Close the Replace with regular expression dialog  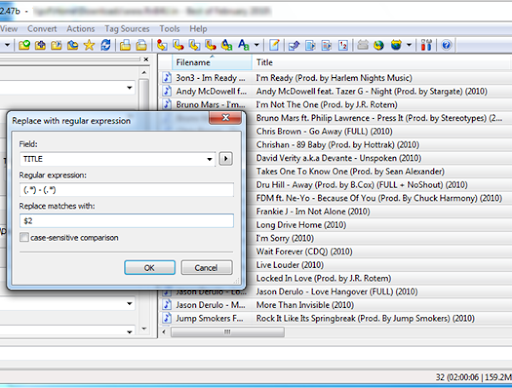(225, 118)
